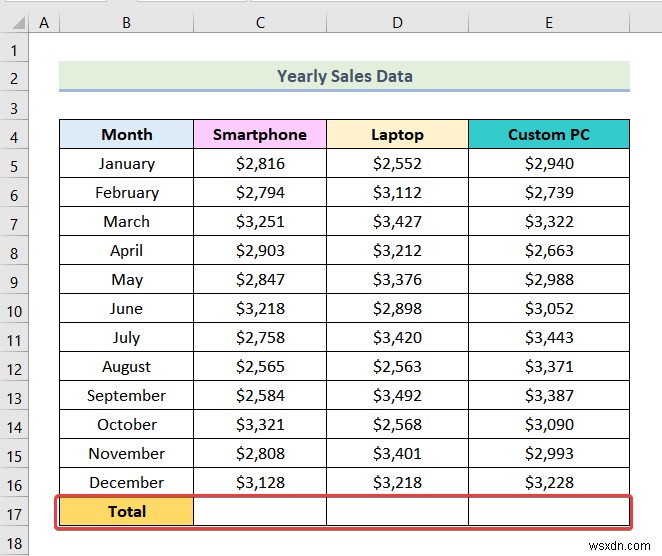Screen dimensions: 662x556
Task: Select column C header
Action: click(x=260, y=21)
